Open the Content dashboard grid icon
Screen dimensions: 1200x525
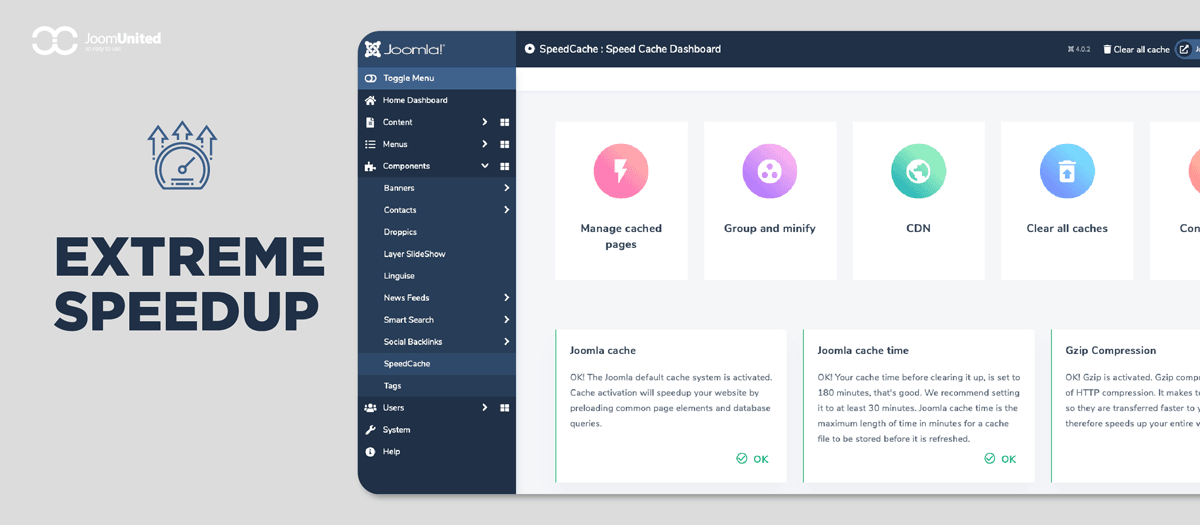pos(505,122)
